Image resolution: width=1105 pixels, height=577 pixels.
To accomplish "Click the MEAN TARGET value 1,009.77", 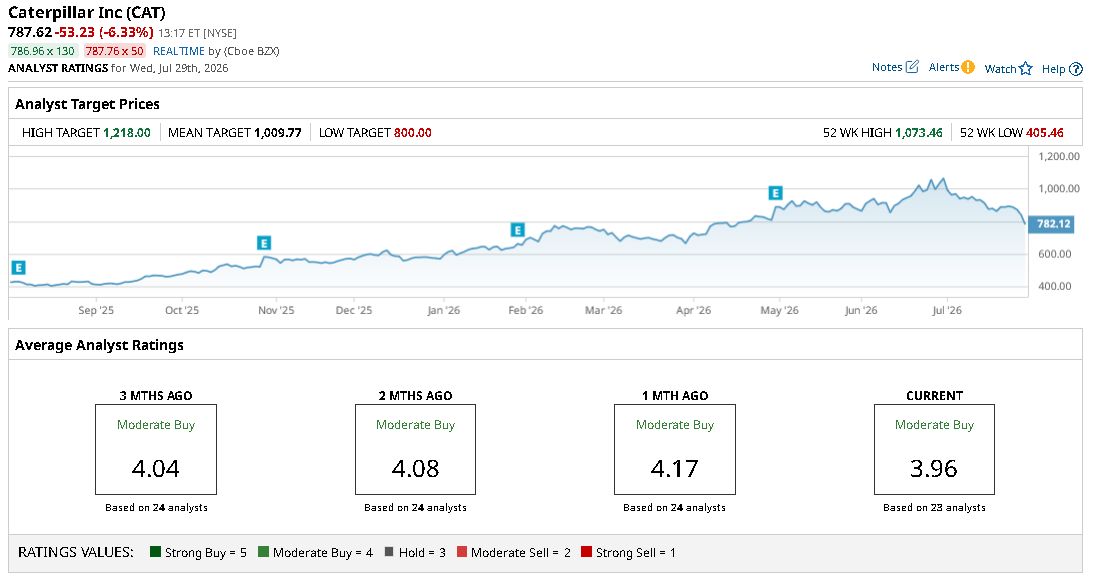I will click(x=278, y=132).
